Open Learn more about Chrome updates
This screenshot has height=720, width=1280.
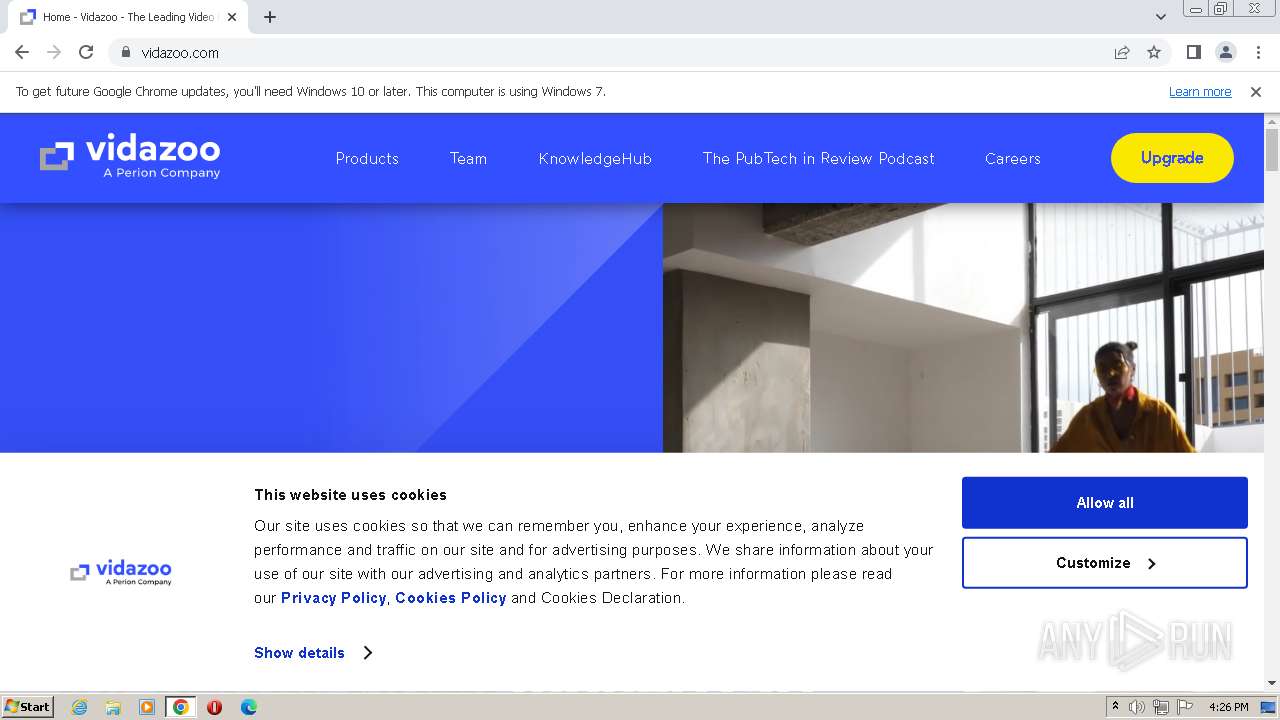tap(1200, 91)
